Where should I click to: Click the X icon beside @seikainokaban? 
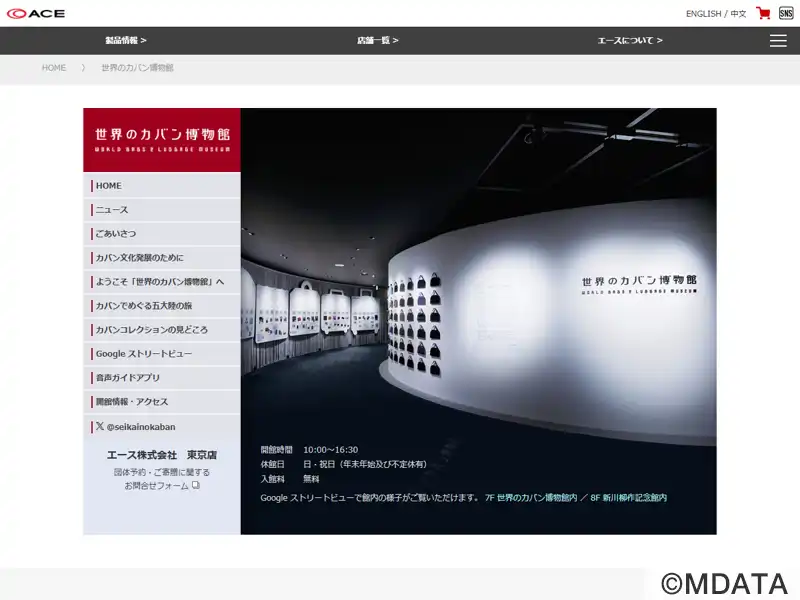click(100, 426)
